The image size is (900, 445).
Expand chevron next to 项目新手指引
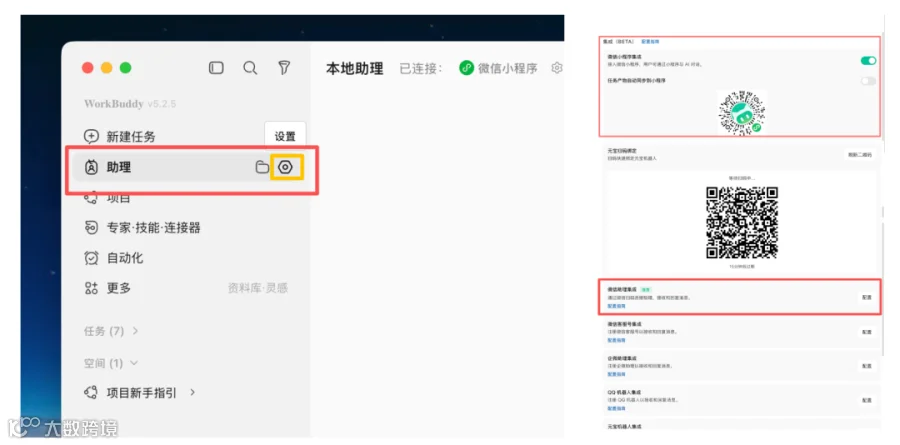click(193, 393)
